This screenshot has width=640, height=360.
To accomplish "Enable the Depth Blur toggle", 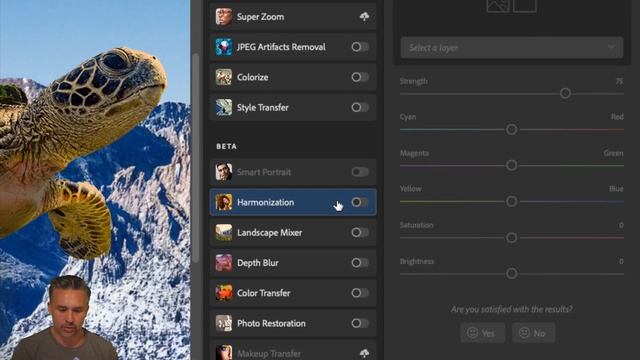I will click(360, 262).
